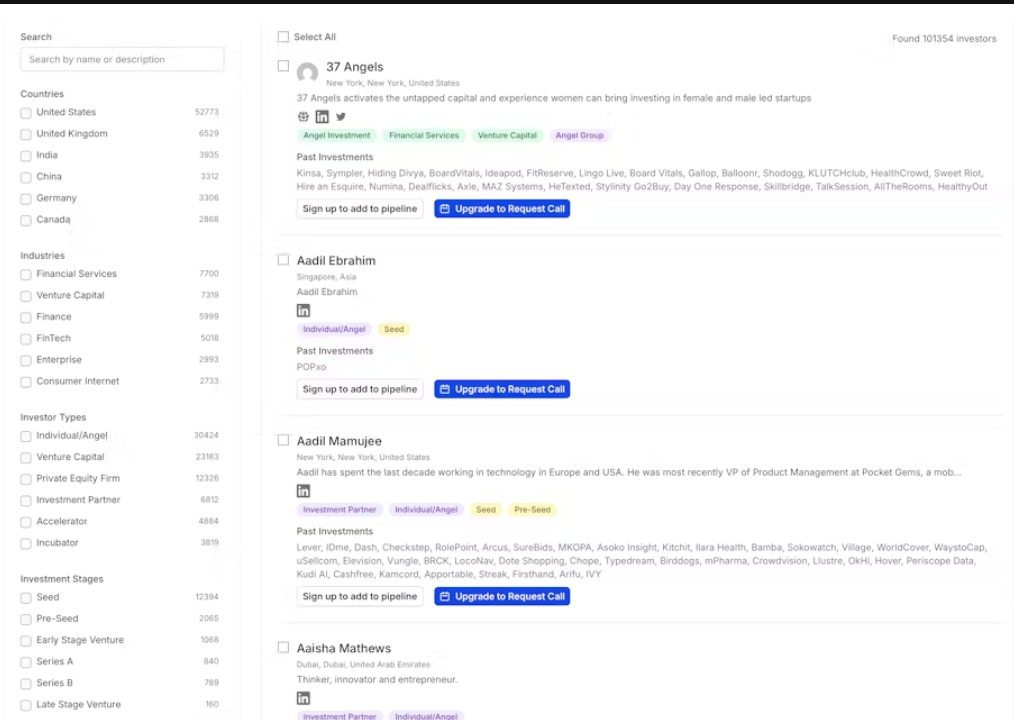Enable the Series B stage filter
The width and height of the screenshot is (1014, 720).
pos(26,684)
